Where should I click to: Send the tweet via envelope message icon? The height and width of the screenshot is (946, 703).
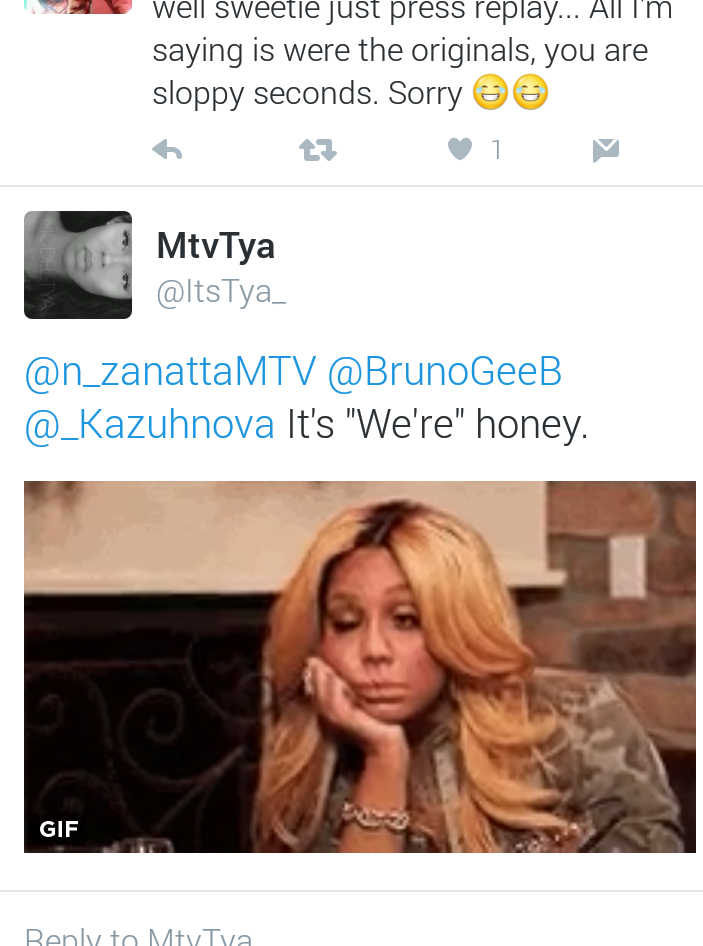tap(606, 150)
